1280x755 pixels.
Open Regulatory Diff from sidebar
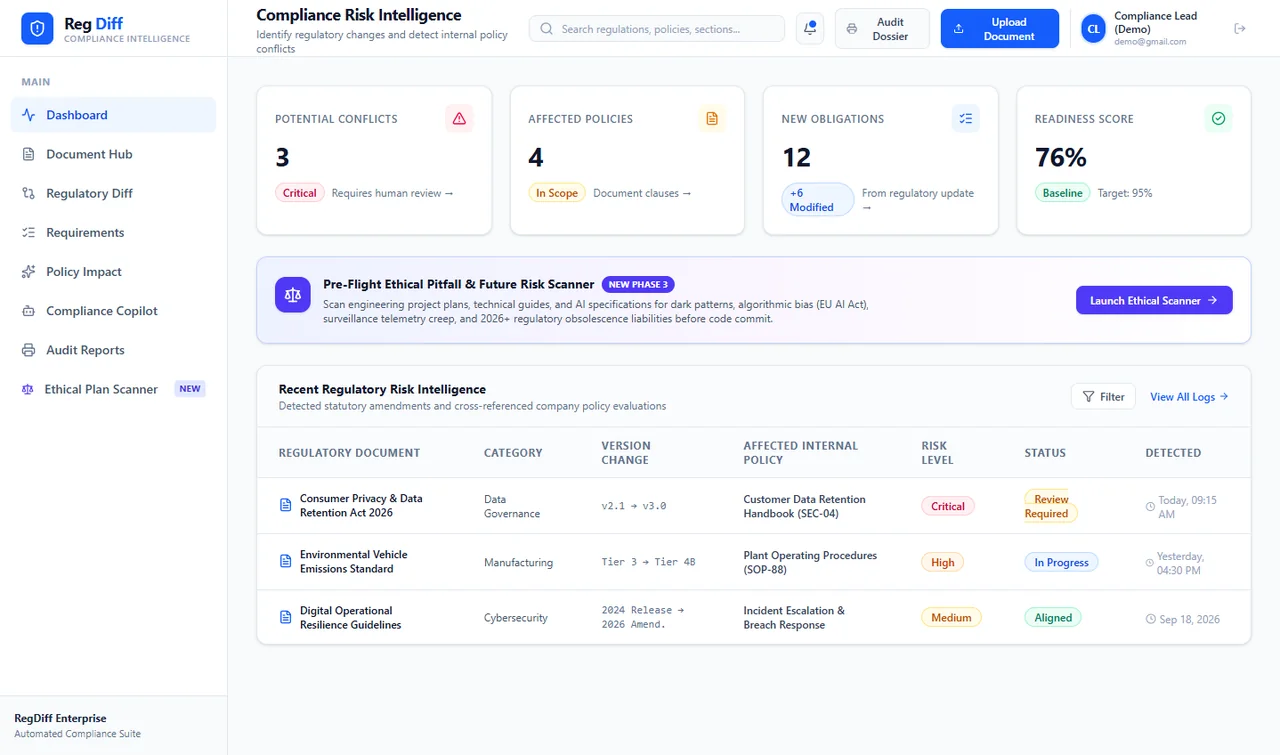[113, 193]
